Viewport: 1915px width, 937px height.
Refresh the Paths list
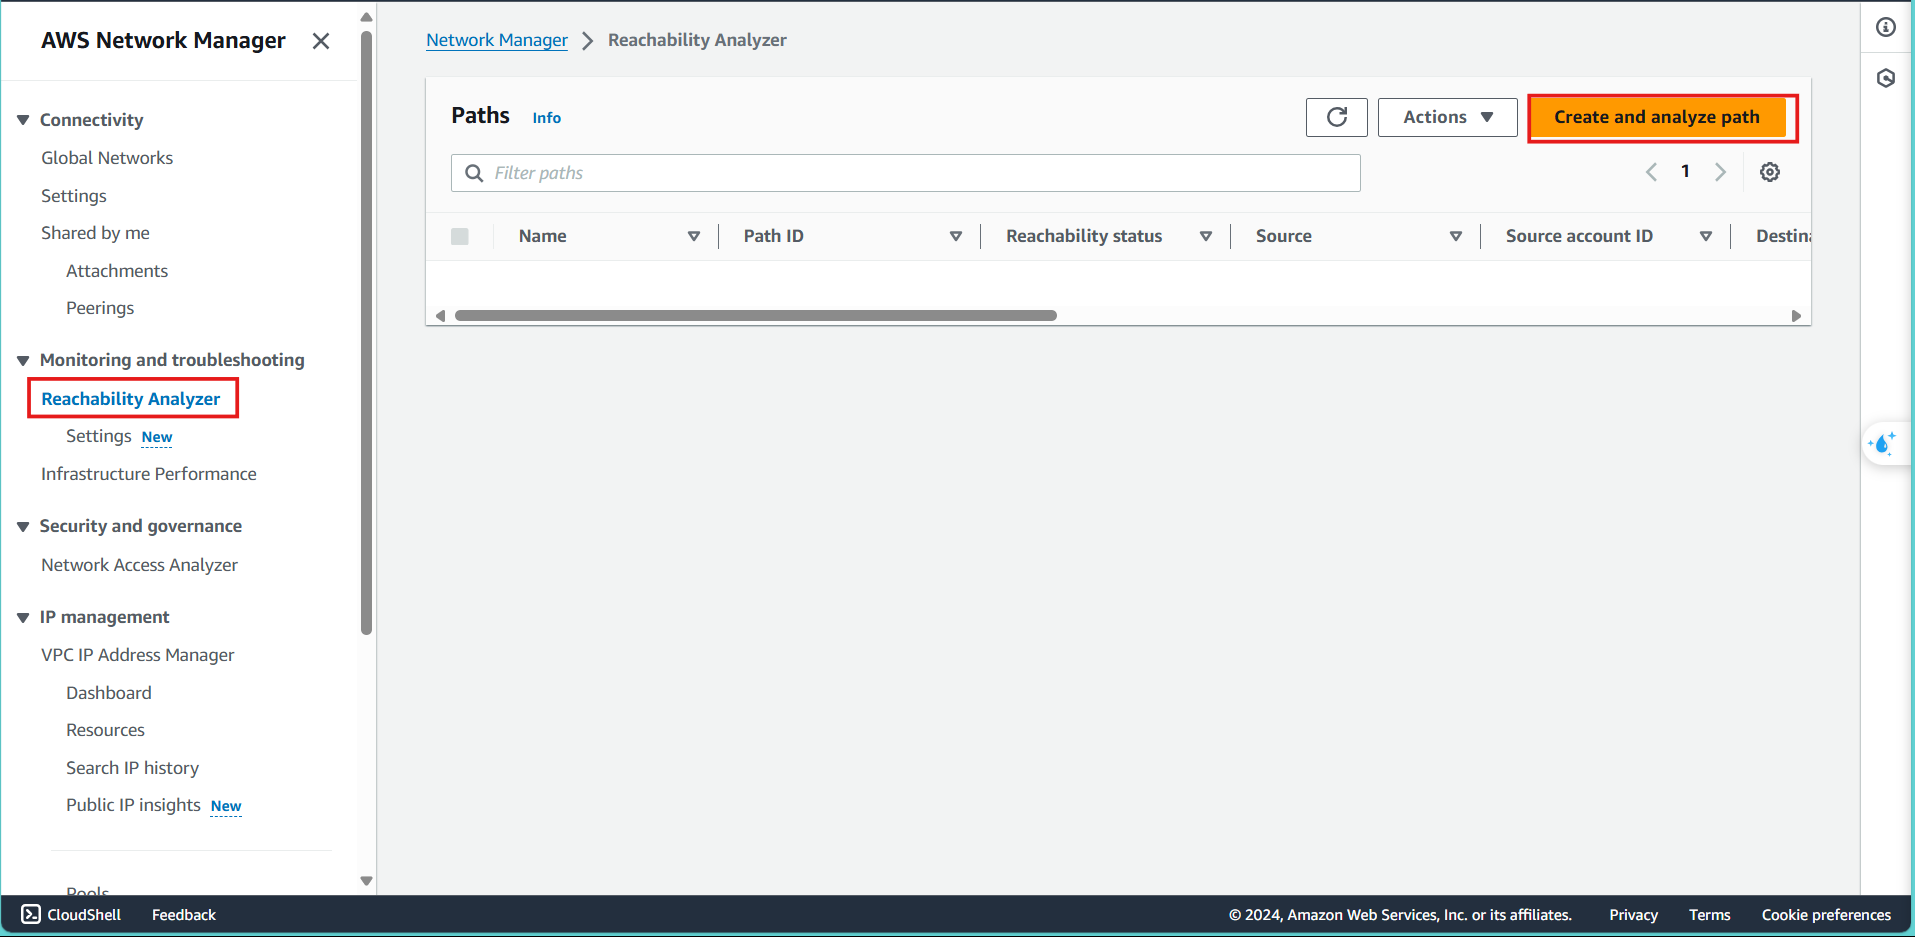(1336, 117)
